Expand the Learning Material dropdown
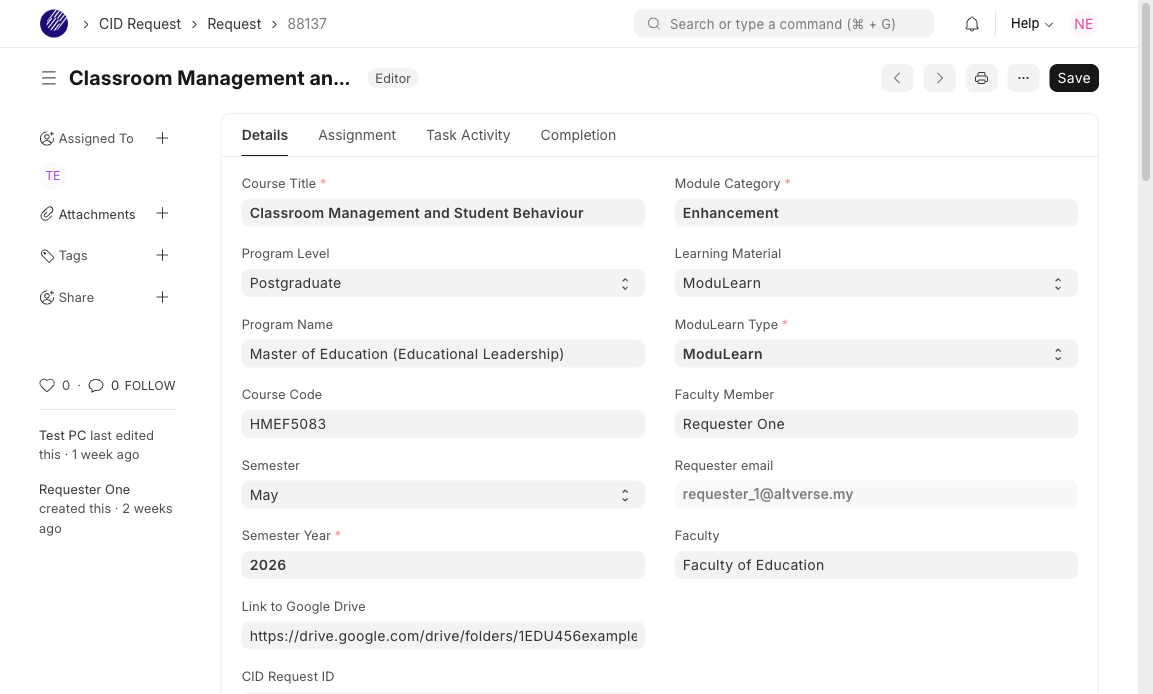Viewport: 1153px width, 694px height. click(875, 283)
